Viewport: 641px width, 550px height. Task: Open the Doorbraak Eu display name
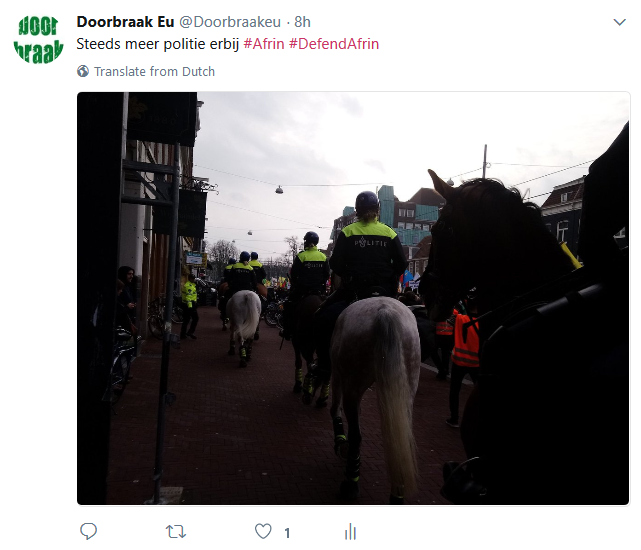(125, 22)
